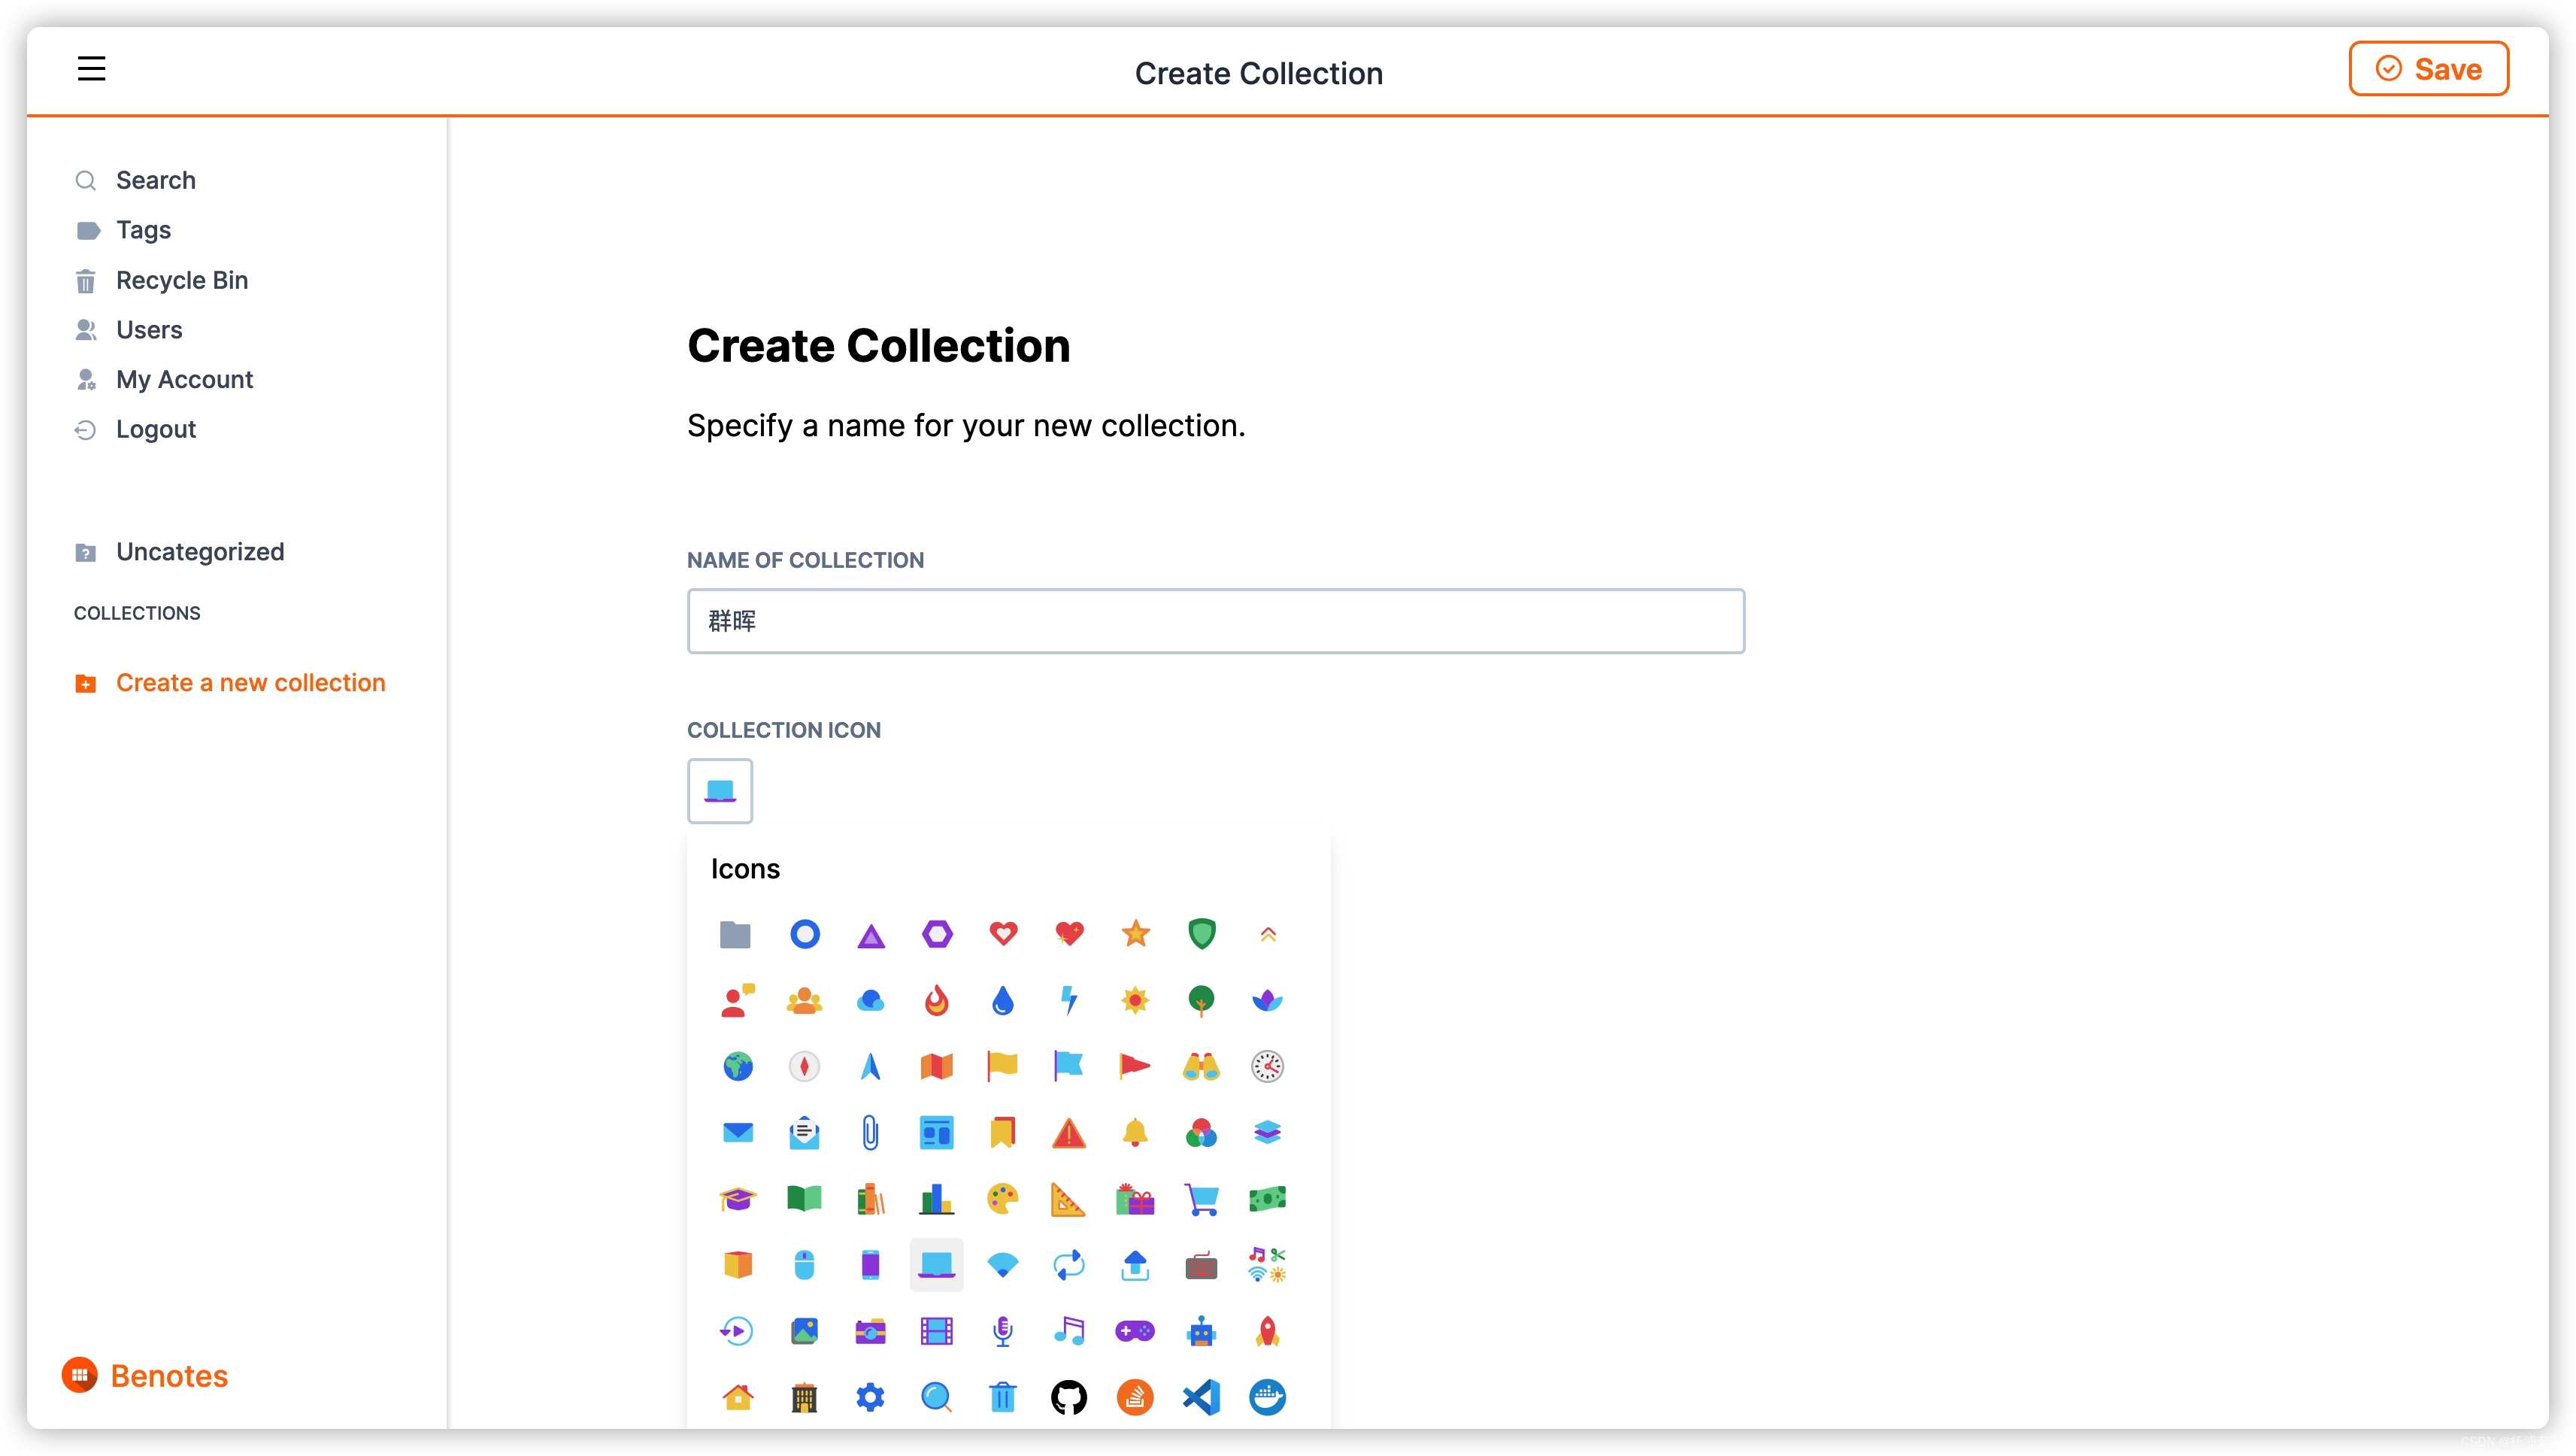The height and width of the screenshot is (1456, 2576).
Task: Choose the compass icon
Action: 804,1066
